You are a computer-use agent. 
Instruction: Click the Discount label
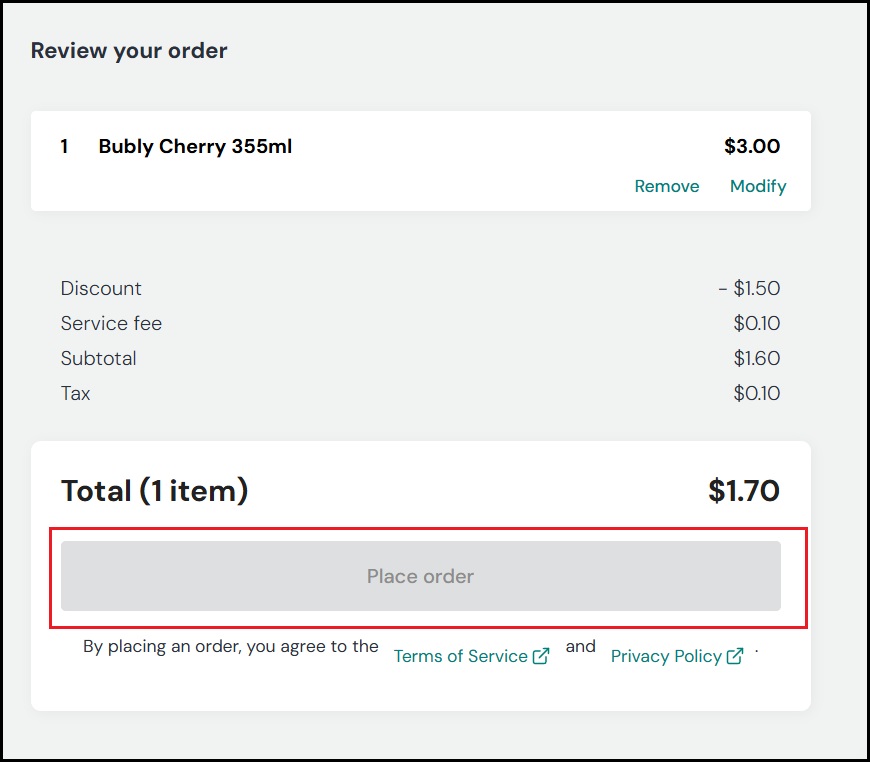click(101, 289)
